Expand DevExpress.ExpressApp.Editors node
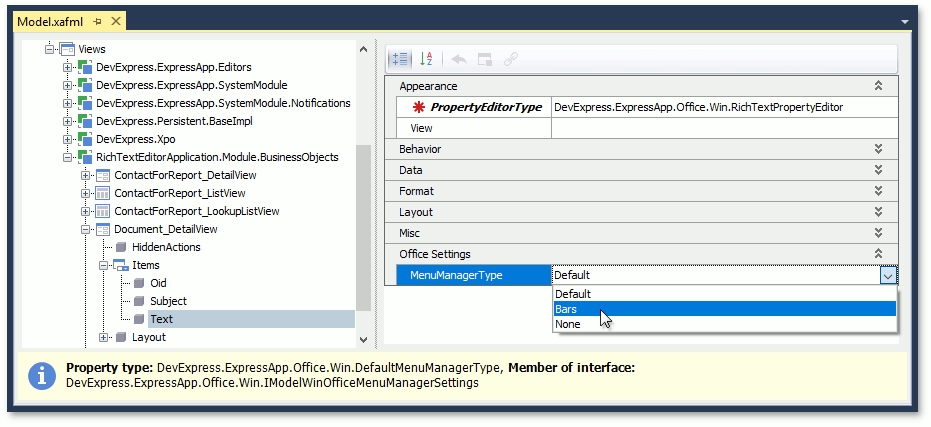This screenshot has width=931, height=427. [67, 67]
